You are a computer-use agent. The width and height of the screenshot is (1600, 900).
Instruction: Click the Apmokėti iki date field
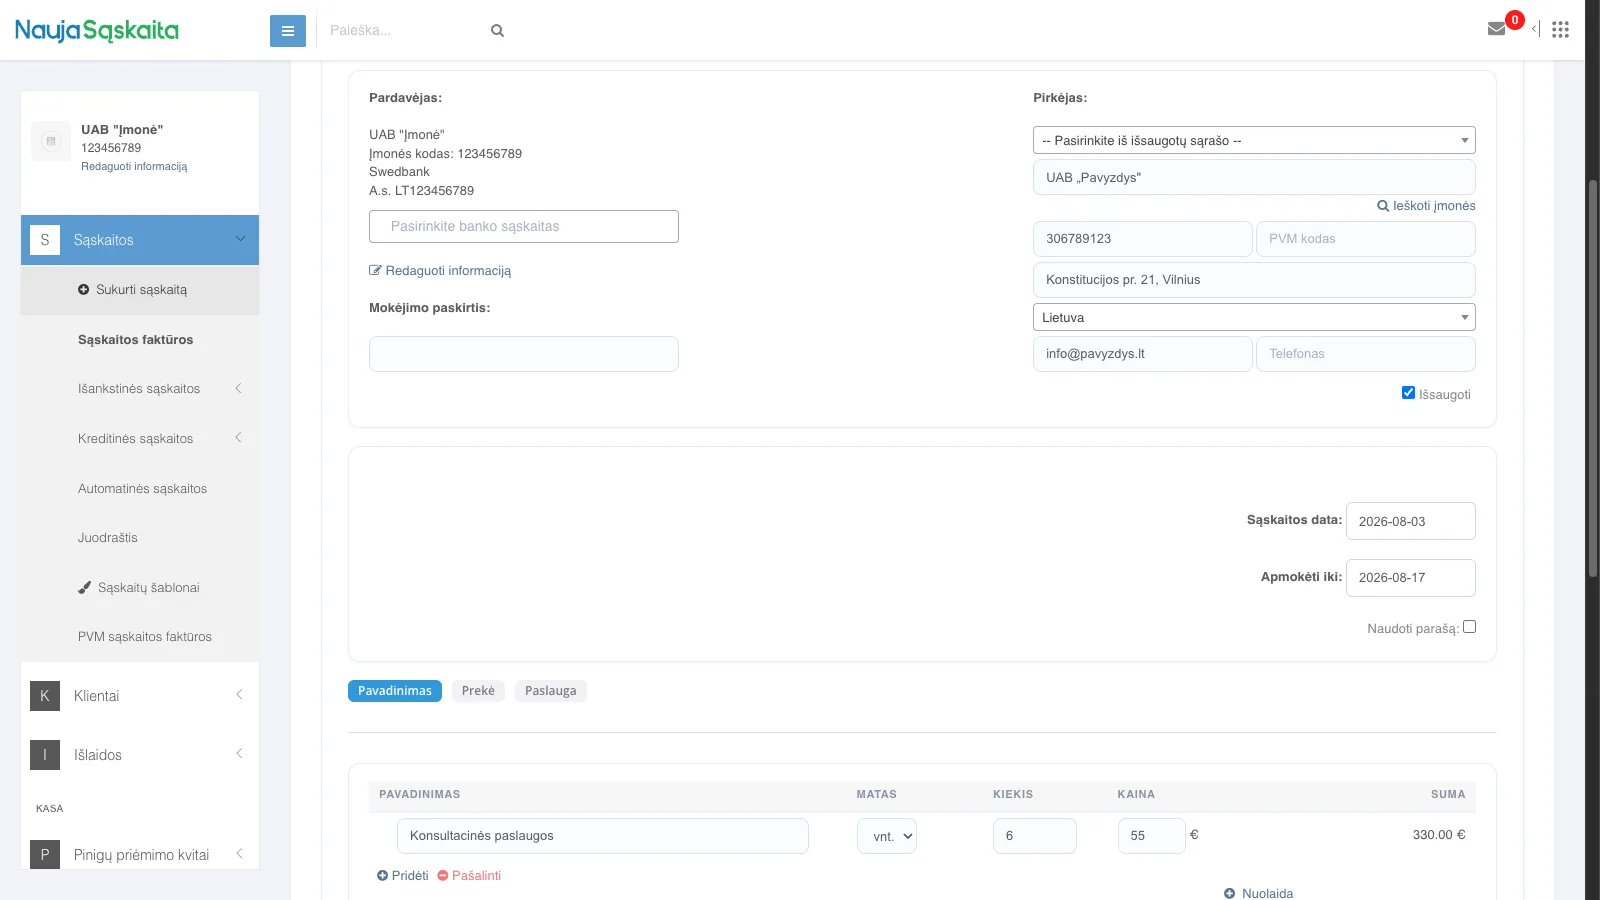(x=1411, y=578)
